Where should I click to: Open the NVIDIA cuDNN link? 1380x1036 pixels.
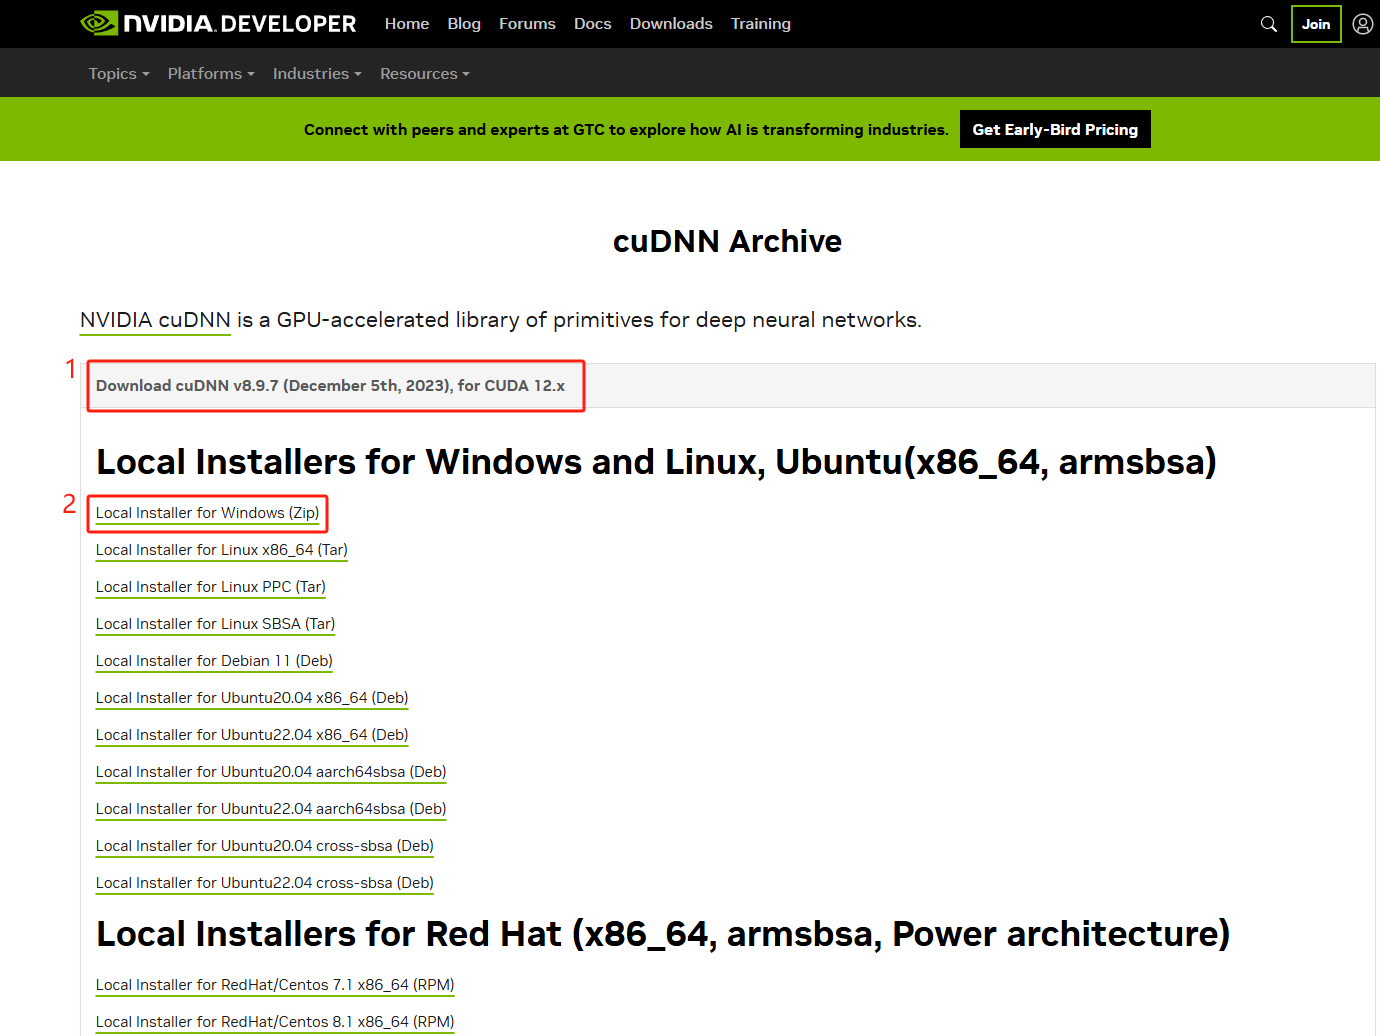155,320
